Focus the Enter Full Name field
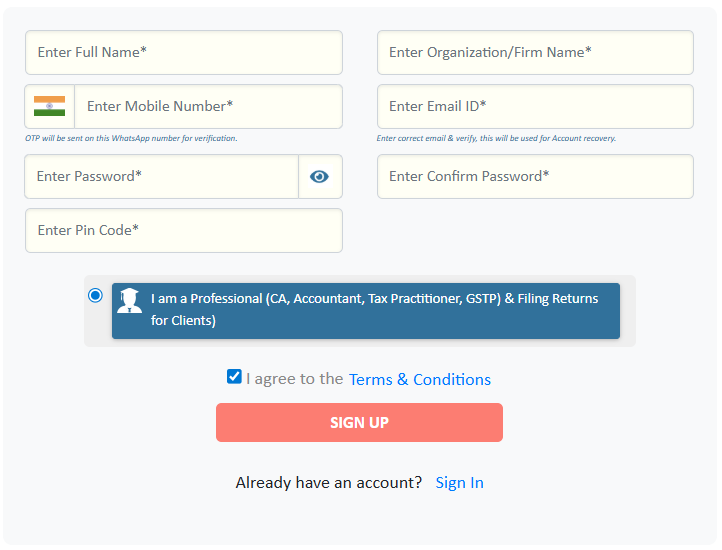This screenshot has height=550, width=722. click(x=184, y=52)
